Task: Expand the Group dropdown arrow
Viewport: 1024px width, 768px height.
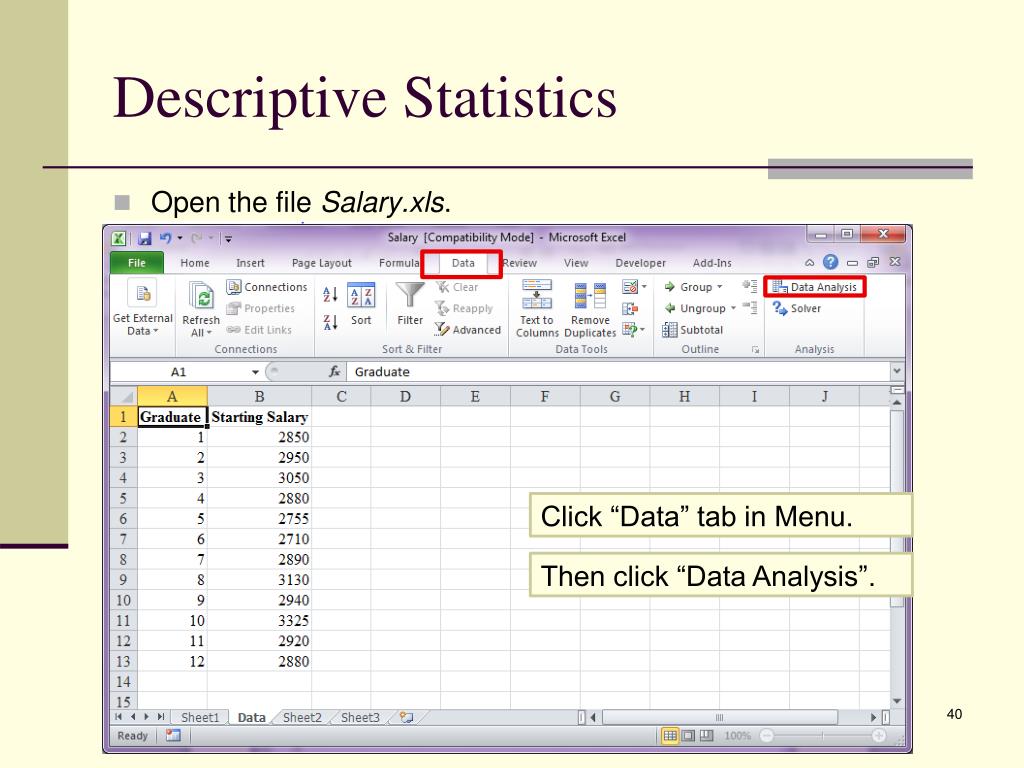Action: (x=720, y=287)
